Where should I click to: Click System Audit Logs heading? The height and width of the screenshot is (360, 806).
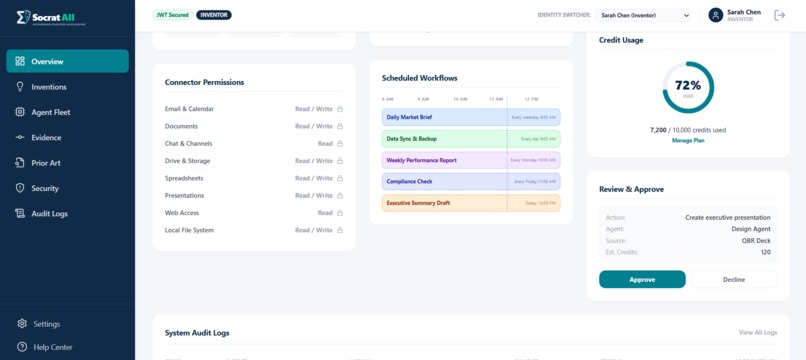(x=197, y=333)
